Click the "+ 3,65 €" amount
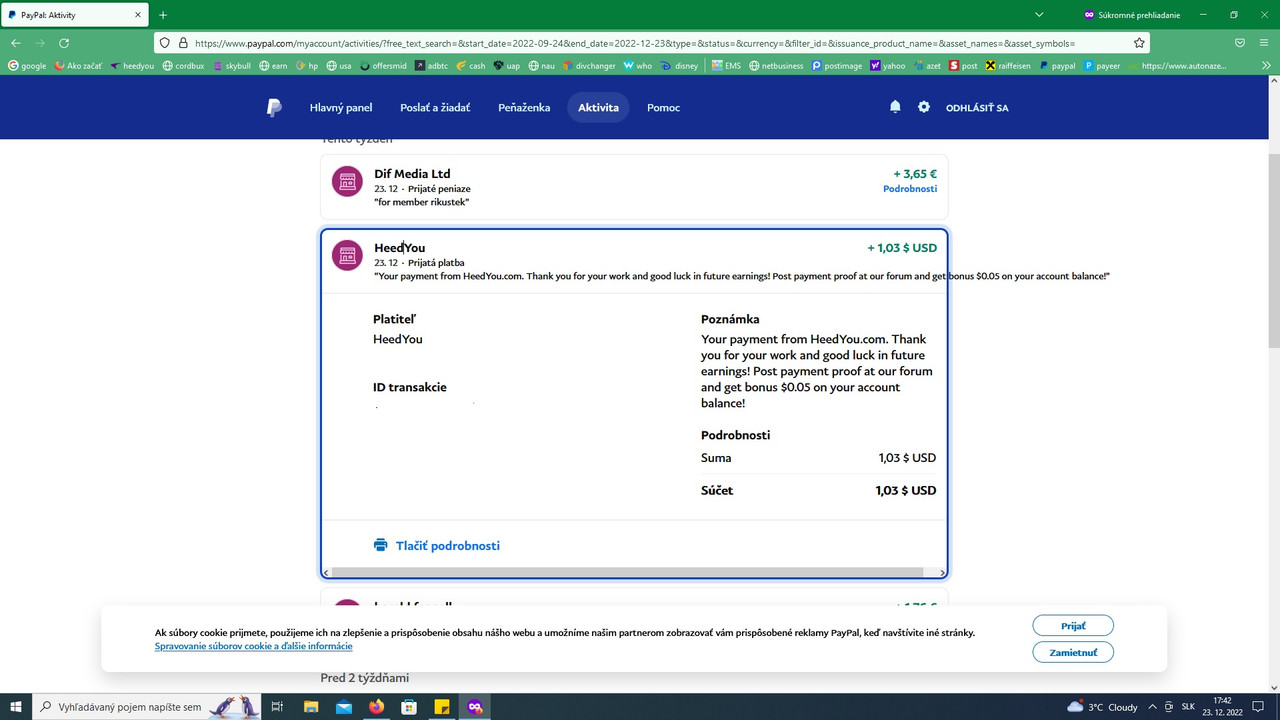The image size is (1280, 720). (x=915, y=174)
